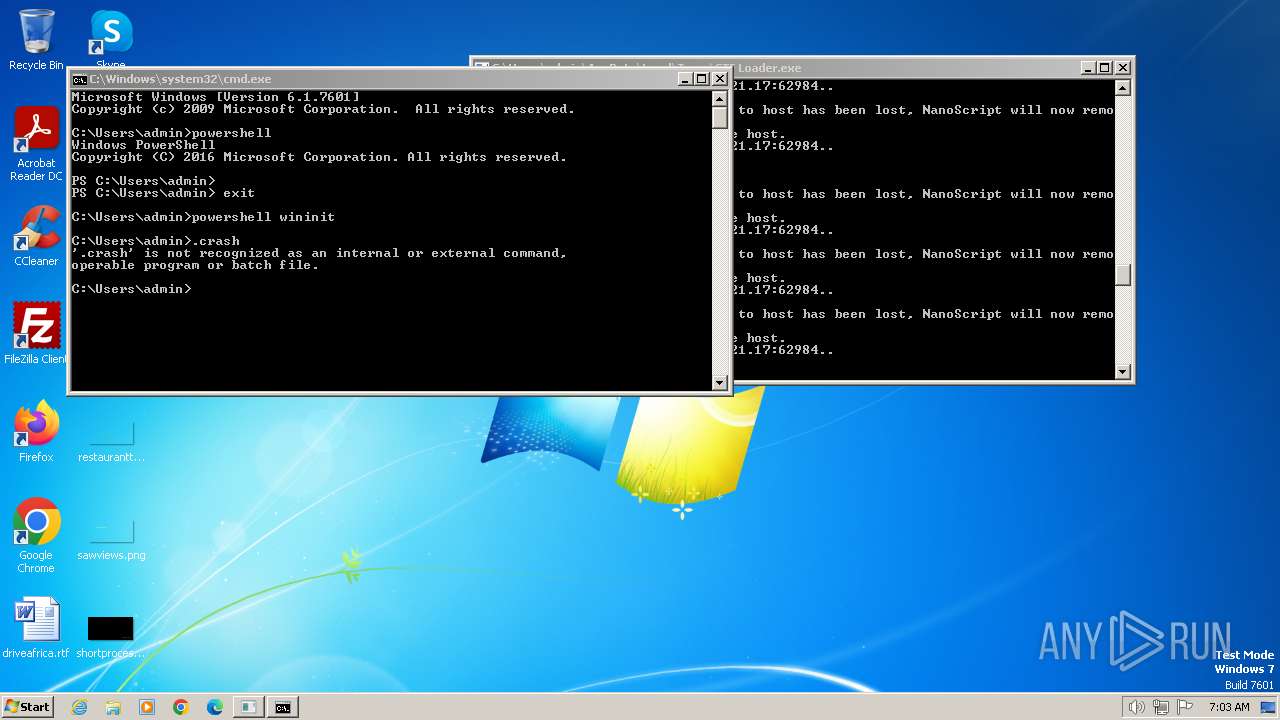Open Google Chrome desktop shortcut
Viewport: 1280px width, 720px height.
(36, 535)
